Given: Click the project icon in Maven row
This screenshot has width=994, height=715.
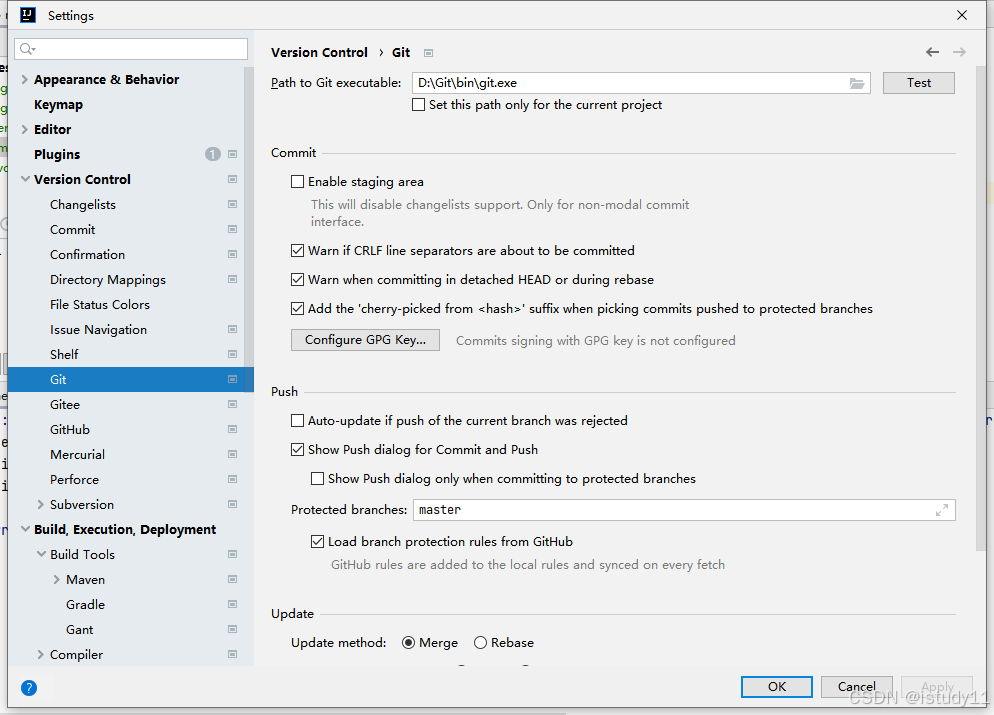Looking at the screenshot, I should (x=233, y=579).
